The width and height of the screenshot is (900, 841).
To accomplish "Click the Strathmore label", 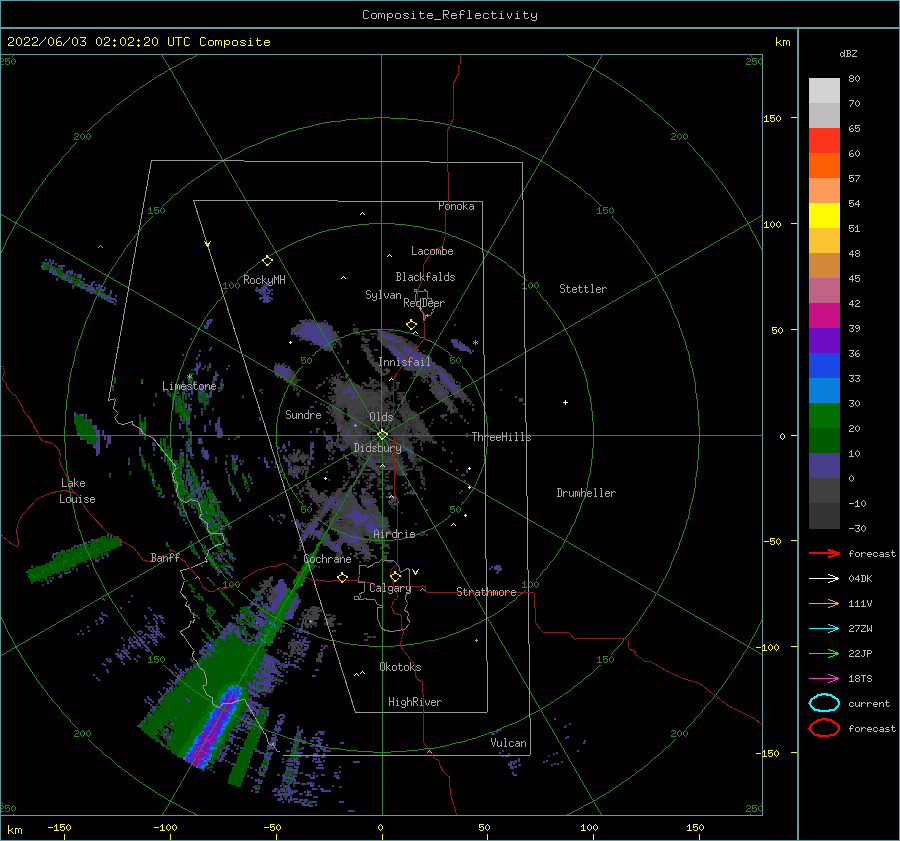I will [x=486, y=592].
